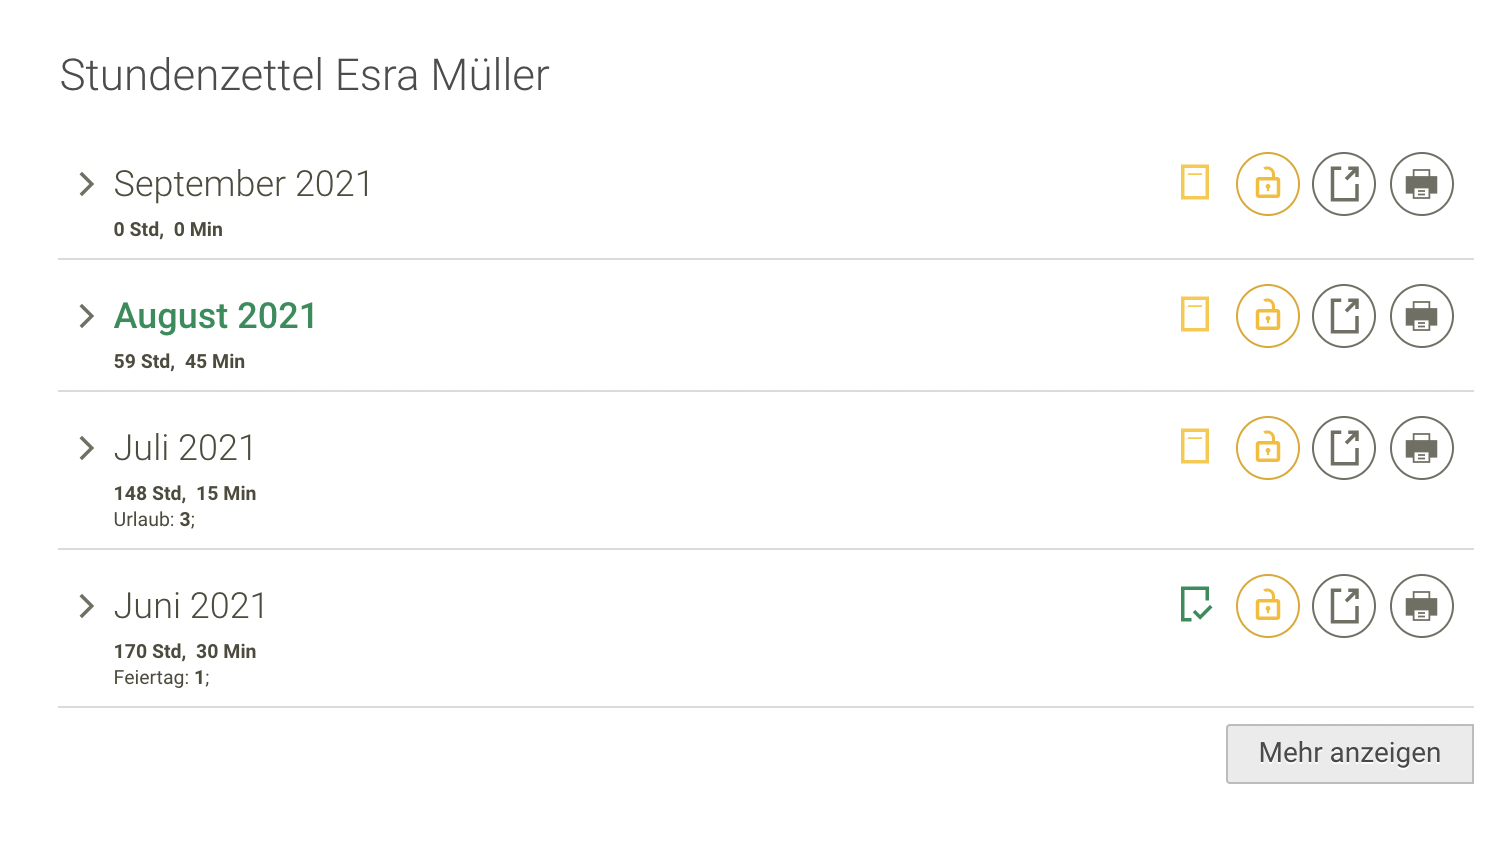Open export icon for August 2021
Image resolution: width=1506 pixels, height=852 pixels.
(x=1344, y=315)
